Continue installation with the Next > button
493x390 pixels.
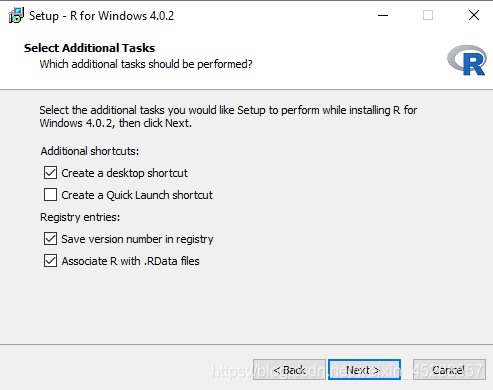364,370
